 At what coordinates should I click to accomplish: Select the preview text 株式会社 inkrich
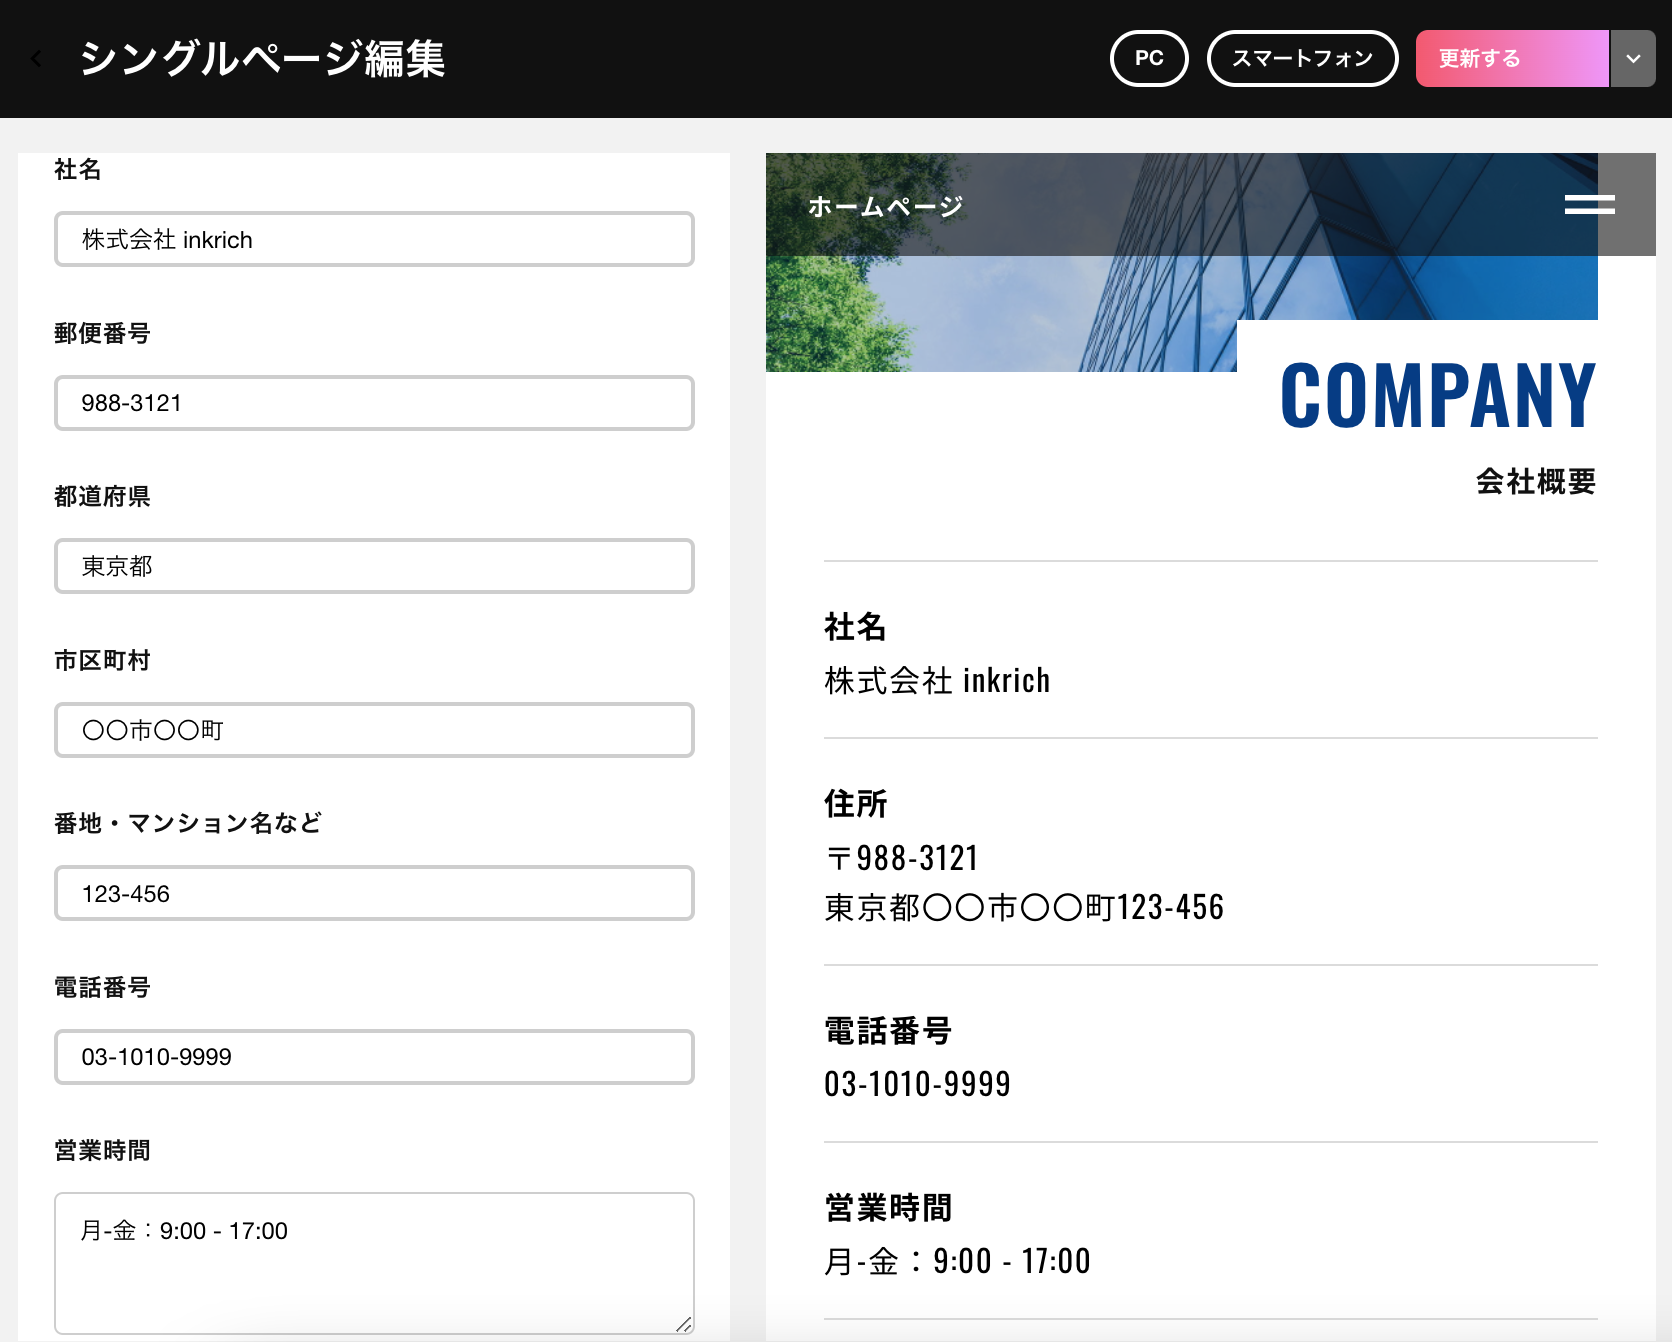pos(937,681)
